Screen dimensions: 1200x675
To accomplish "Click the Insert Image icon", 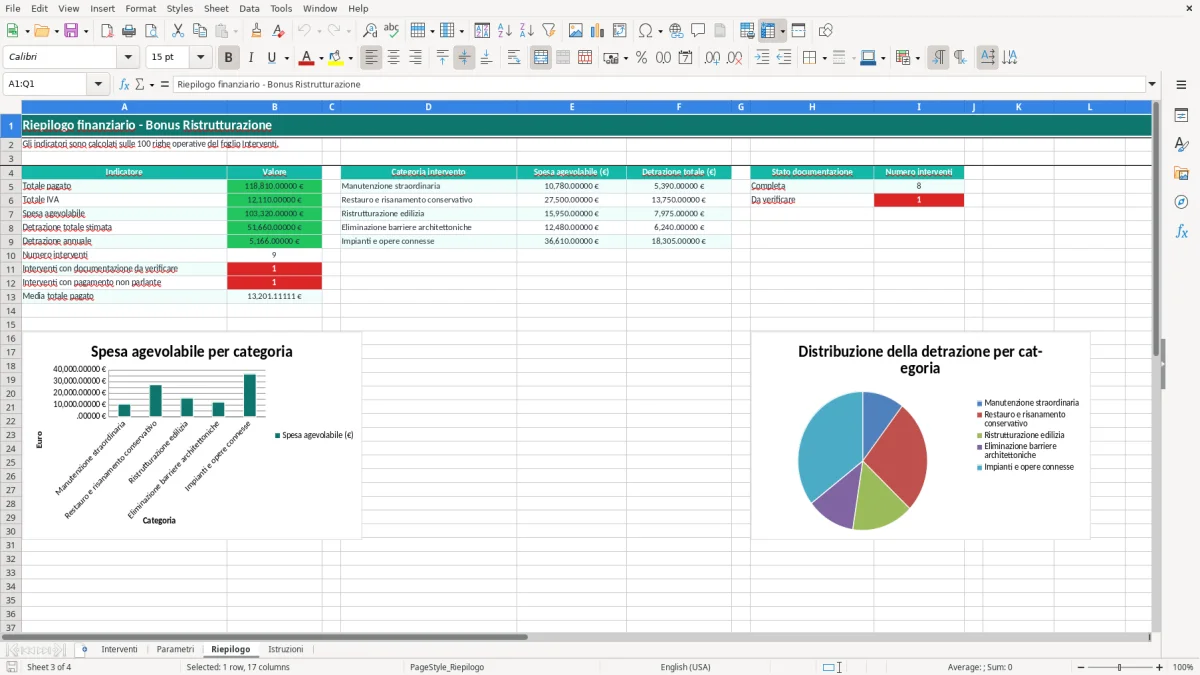I will point(576,31).
